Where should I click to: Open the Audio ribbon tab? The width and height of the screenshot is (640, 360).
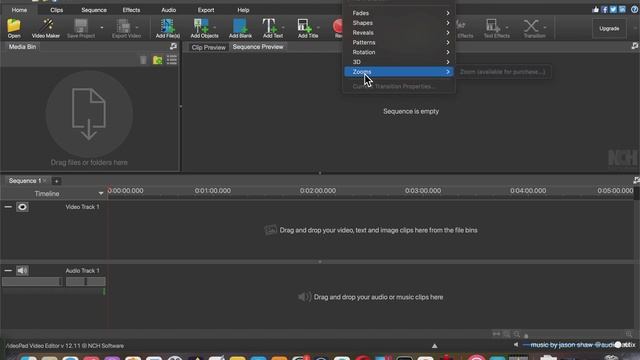point(168,10)
